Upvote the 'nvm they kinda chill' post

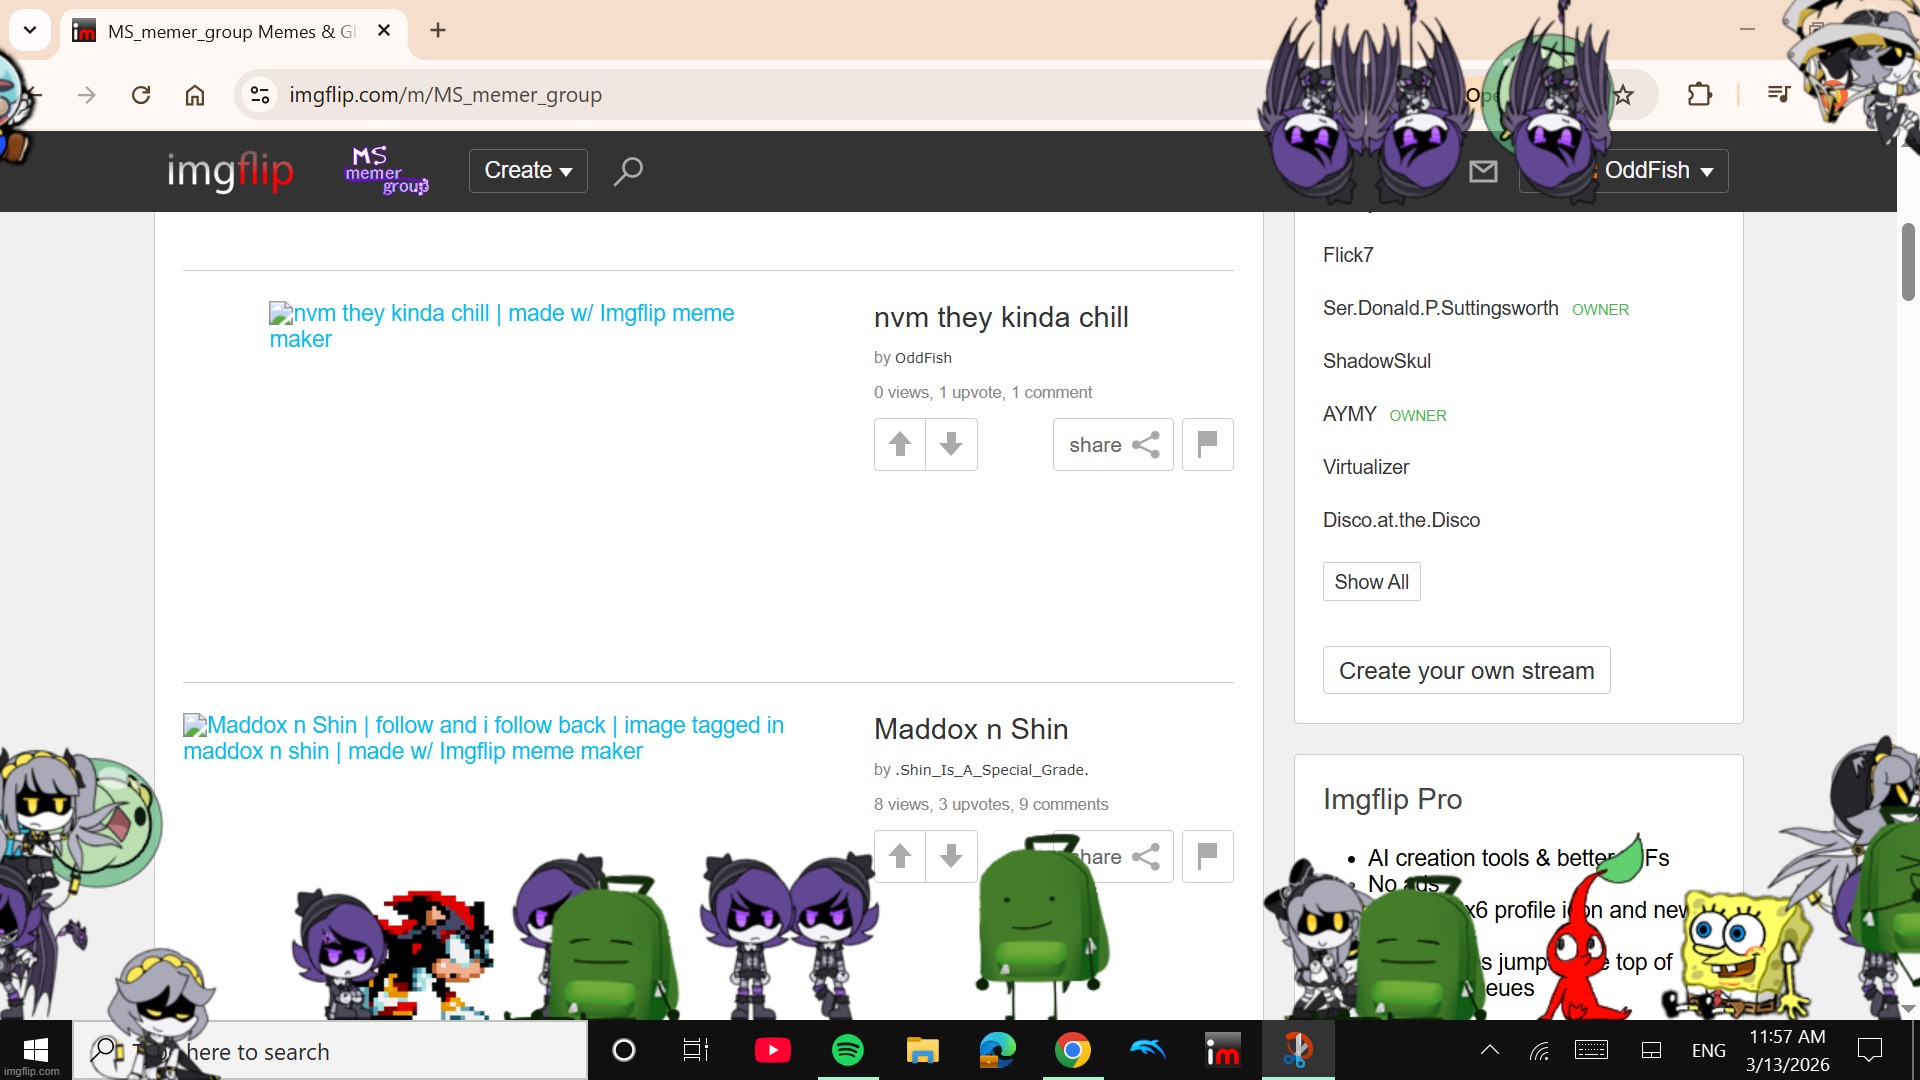pyautogui.click(x=899, y=444)
